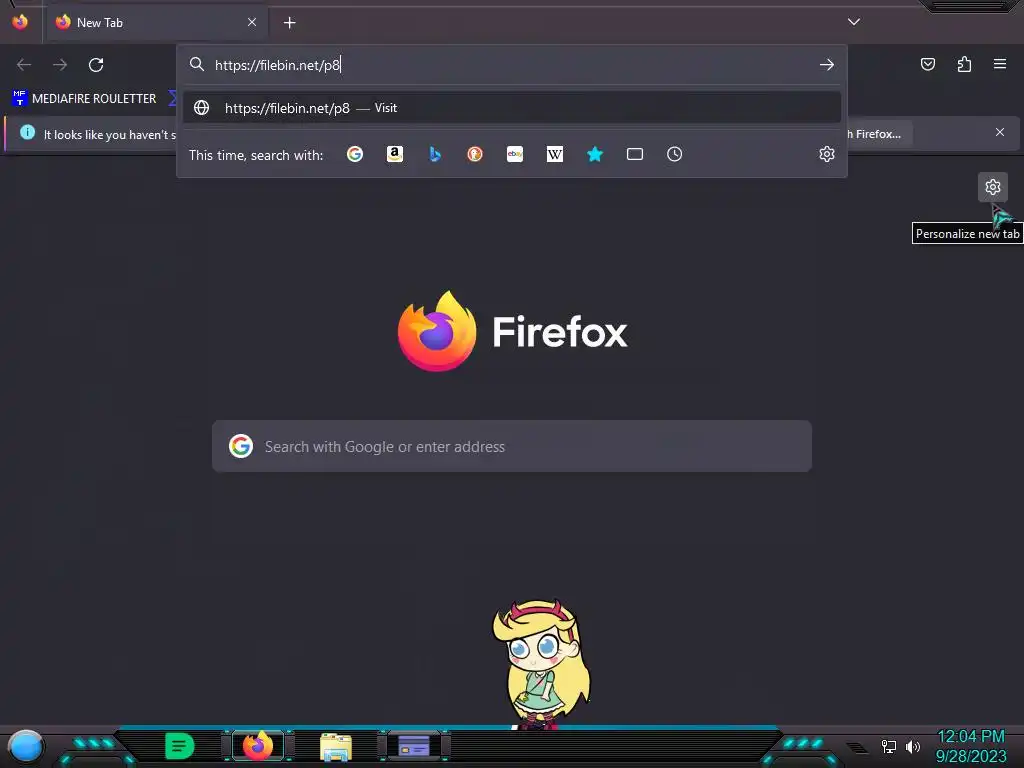Screen dimensions: 1024x768
Task: Expand the list all tabs chevron
Action: point(854,22)
